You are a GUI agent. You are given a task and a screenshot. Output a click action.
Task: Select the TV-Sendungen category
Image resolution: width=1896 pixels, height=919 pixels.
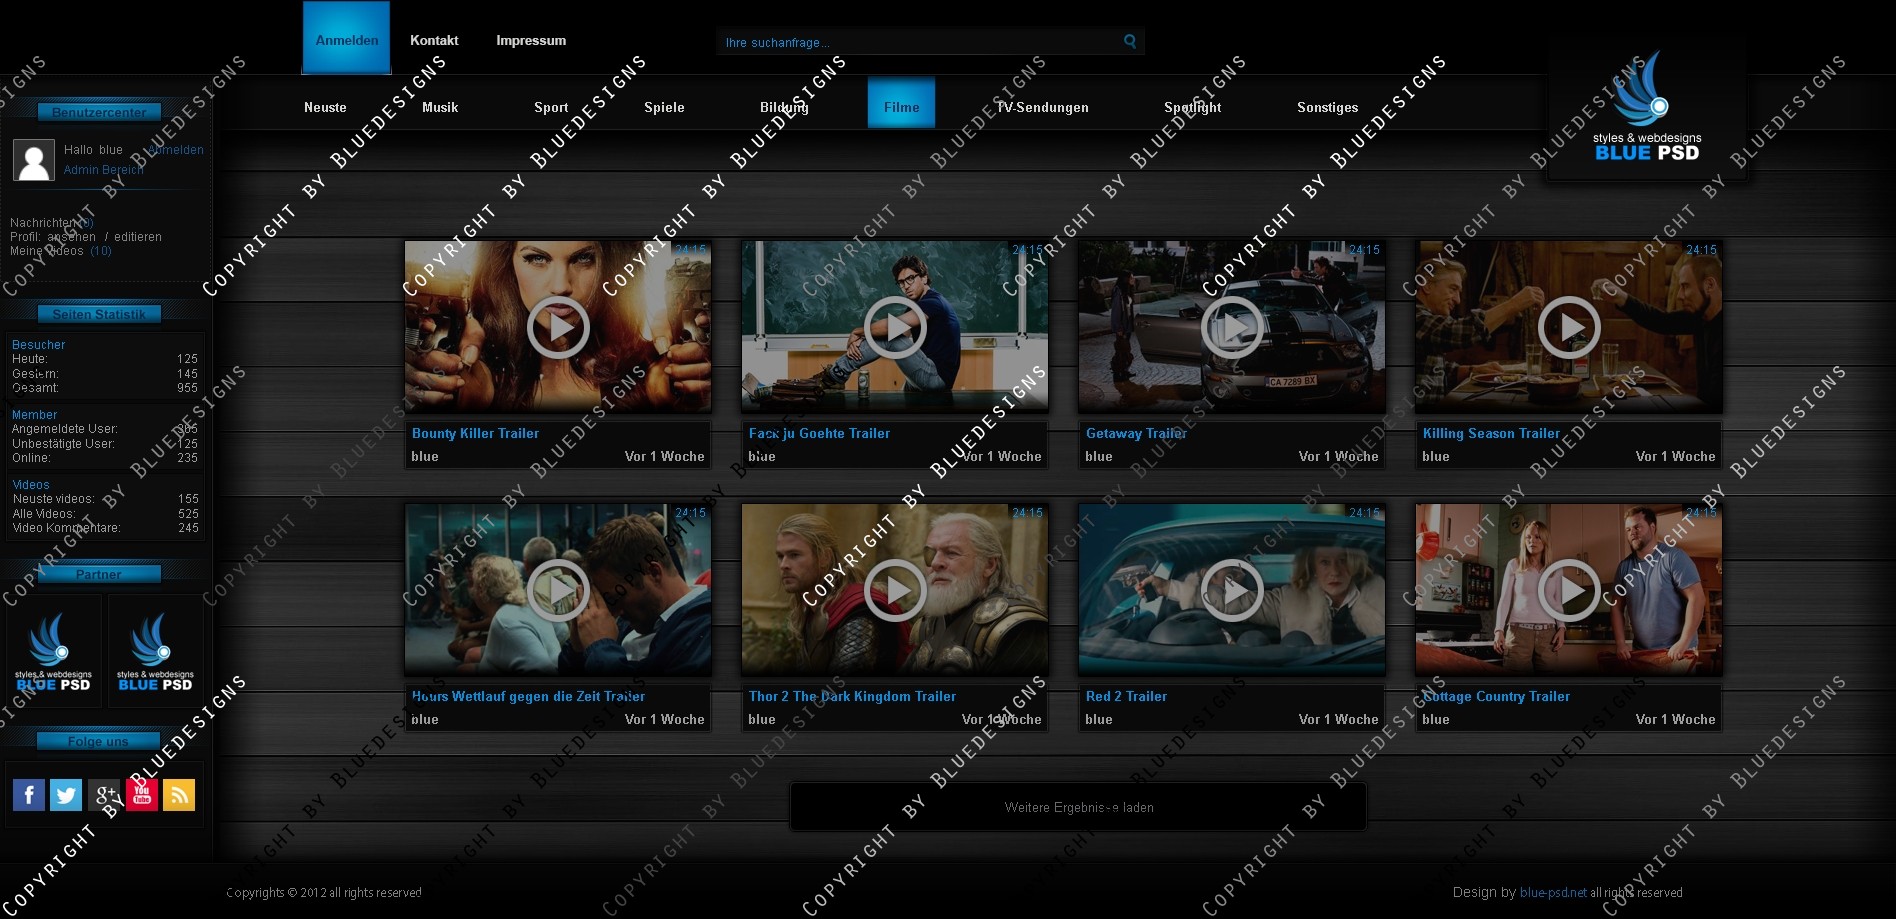point(1042,107)
